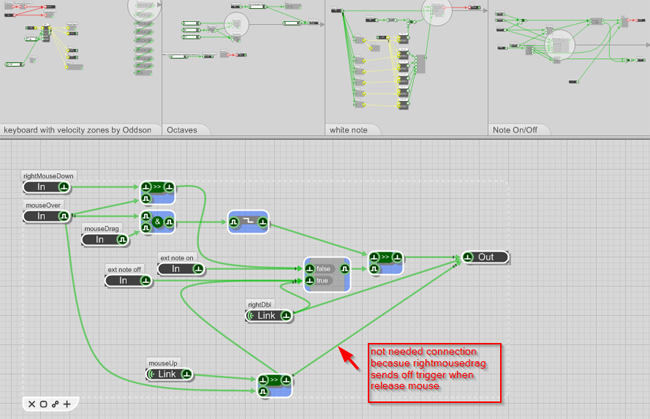
Task: Click the circle icon in the bottom toolbar
Action: [x=43, y=404]
